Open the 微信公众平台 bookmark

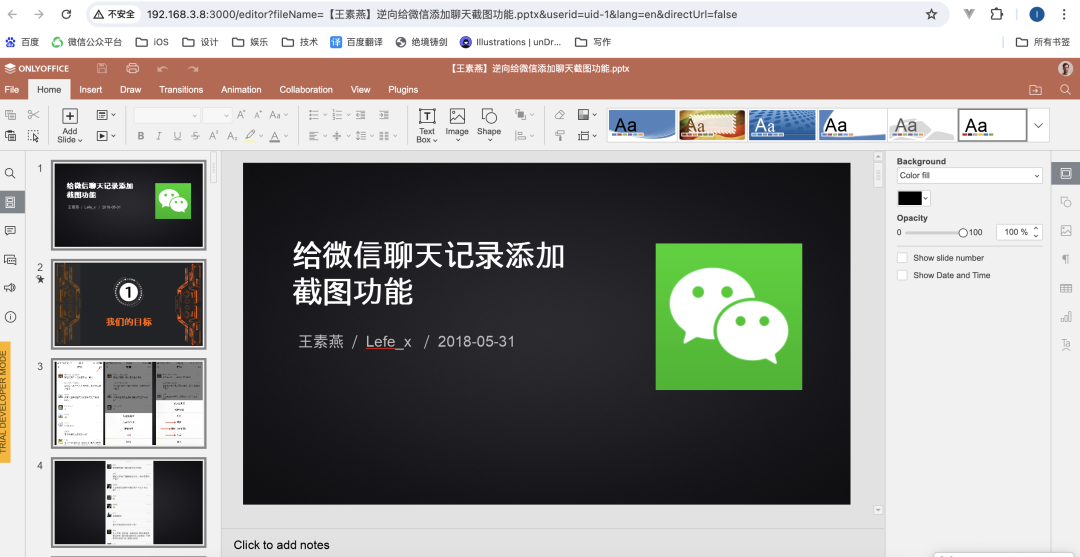(x=87, y=42)
